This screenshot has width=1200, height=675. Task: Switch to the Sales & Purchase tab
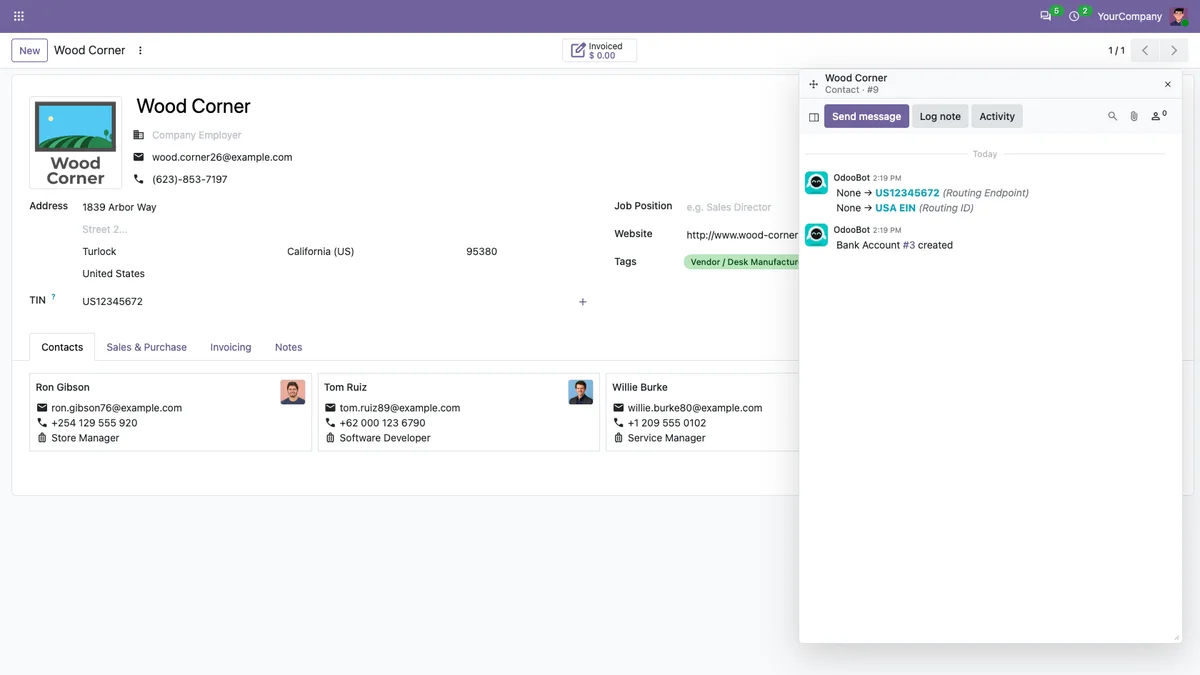click(x=147, y=347)
